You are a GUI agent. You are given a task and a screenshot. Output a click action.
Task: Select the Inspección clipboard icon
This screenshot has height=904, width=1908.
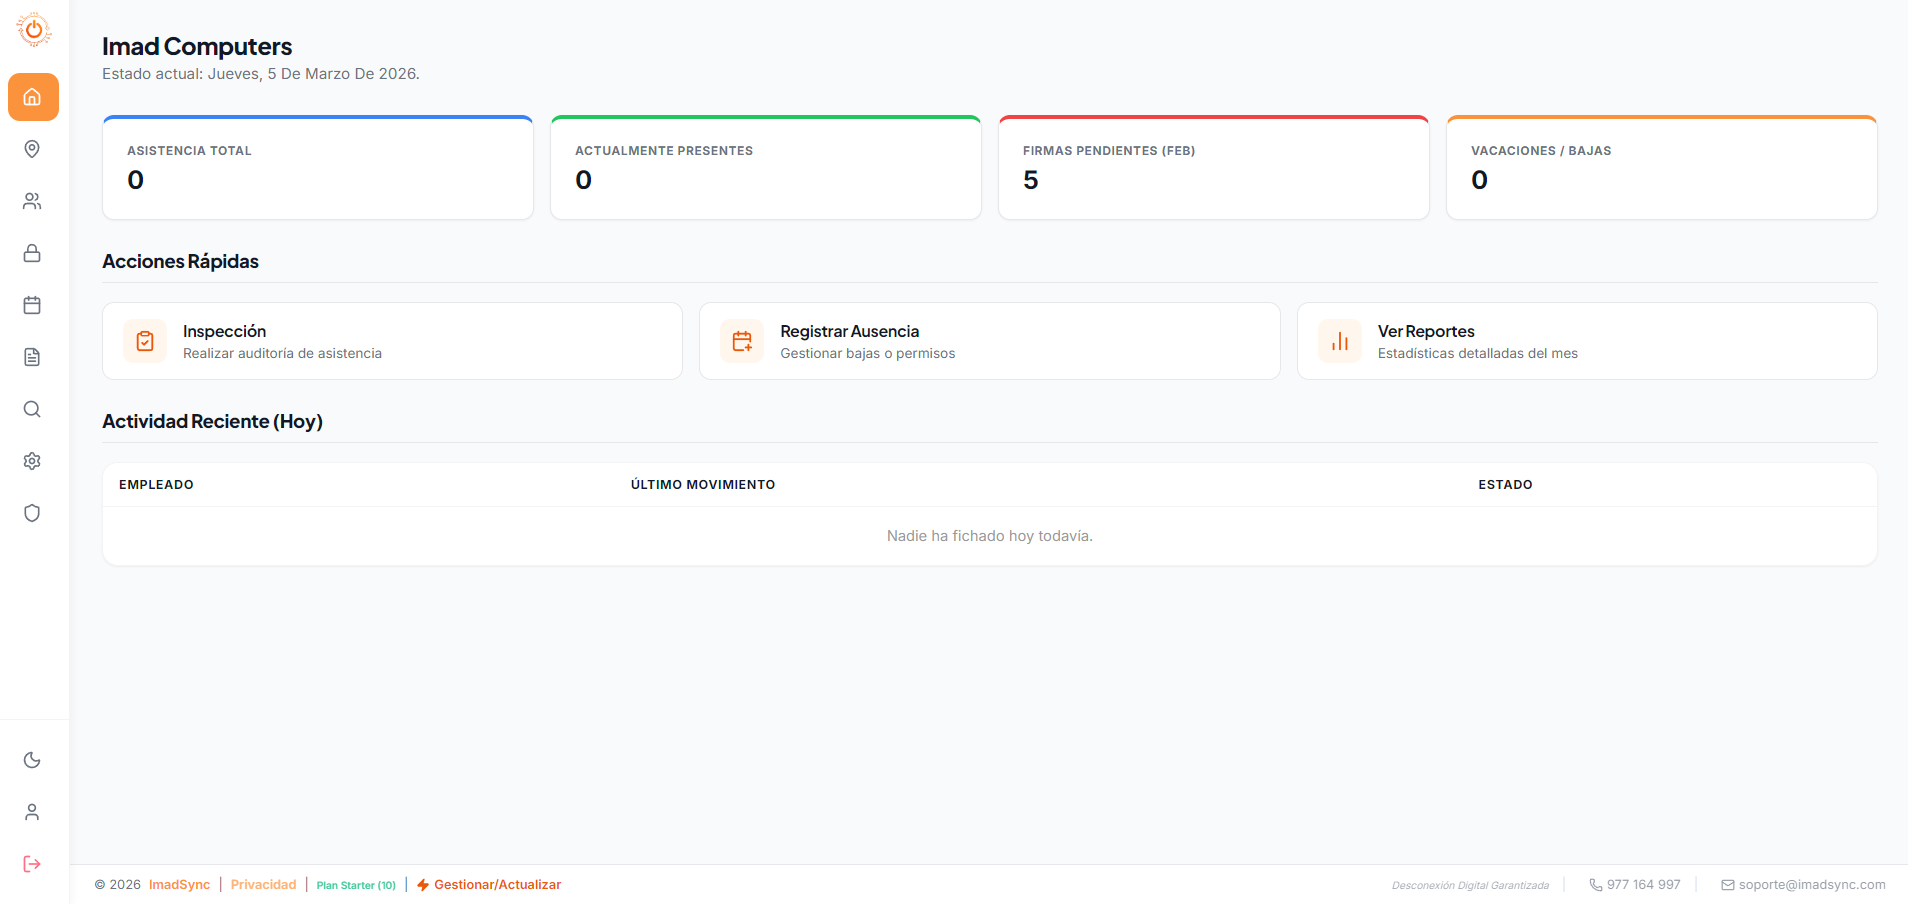click(x=145, y=341)
